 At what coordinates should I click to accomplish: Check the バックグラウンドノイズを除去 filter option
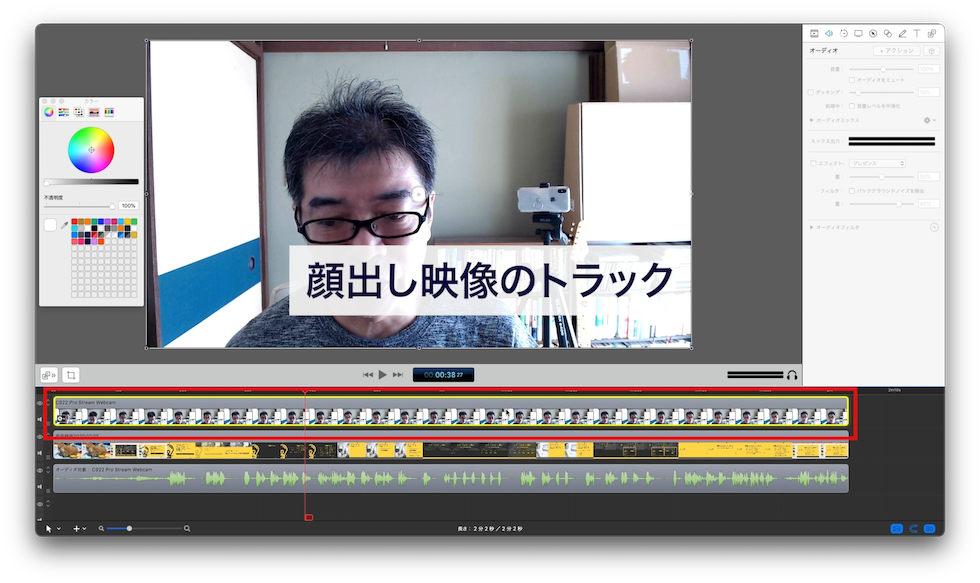pos(851,192)
